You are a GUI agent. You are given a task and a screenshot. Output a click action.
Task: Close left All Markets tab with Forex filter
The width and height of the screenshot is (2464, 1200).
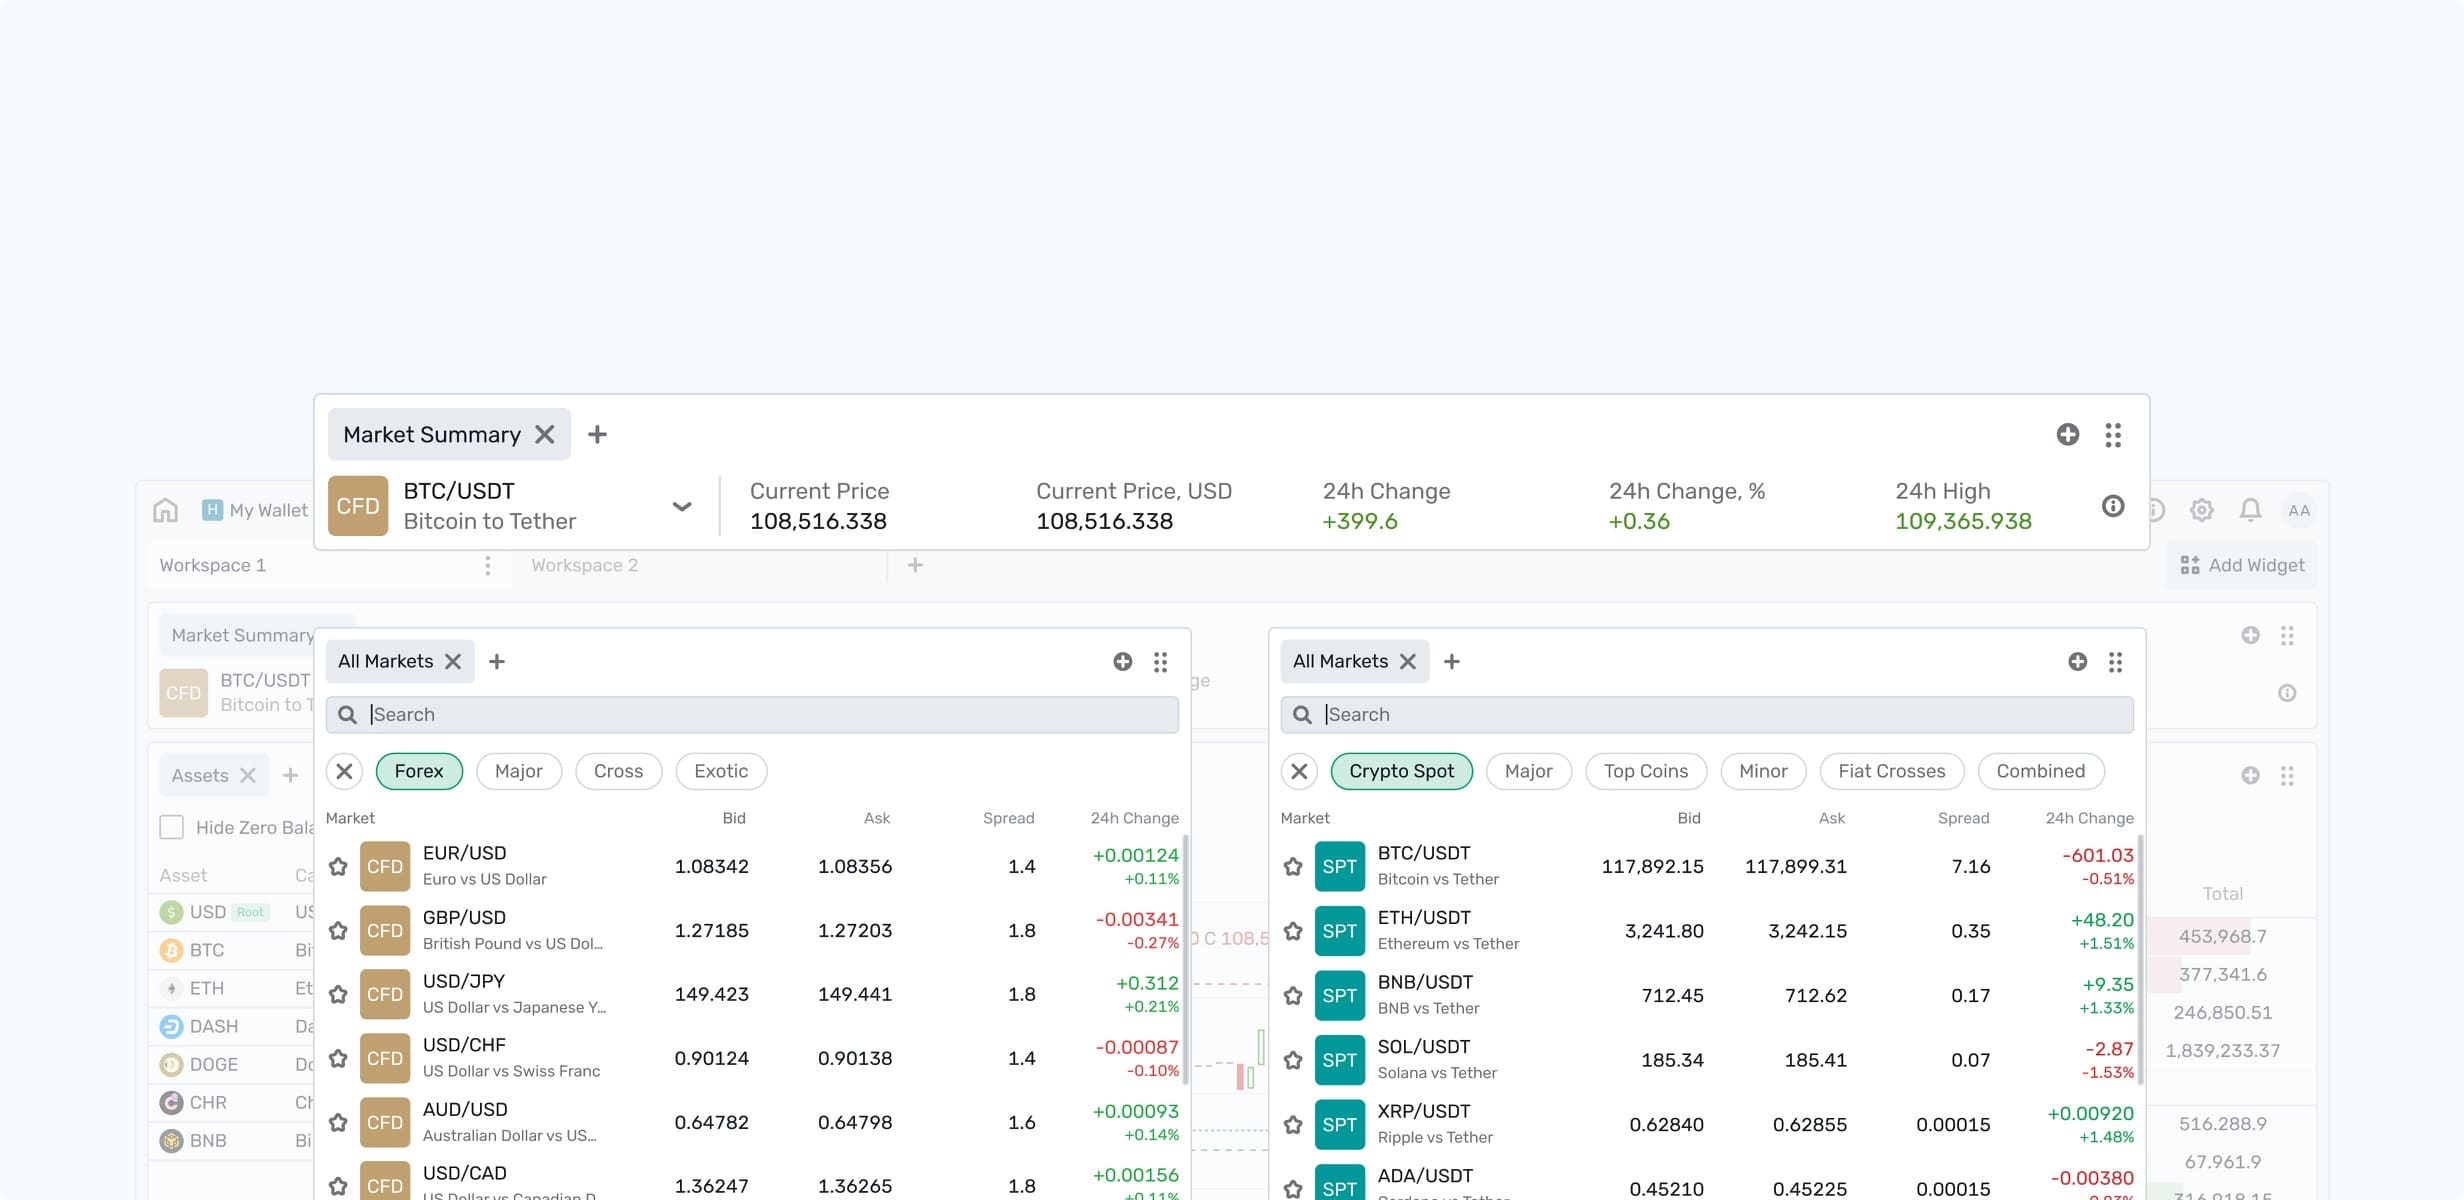click(453, 661)
